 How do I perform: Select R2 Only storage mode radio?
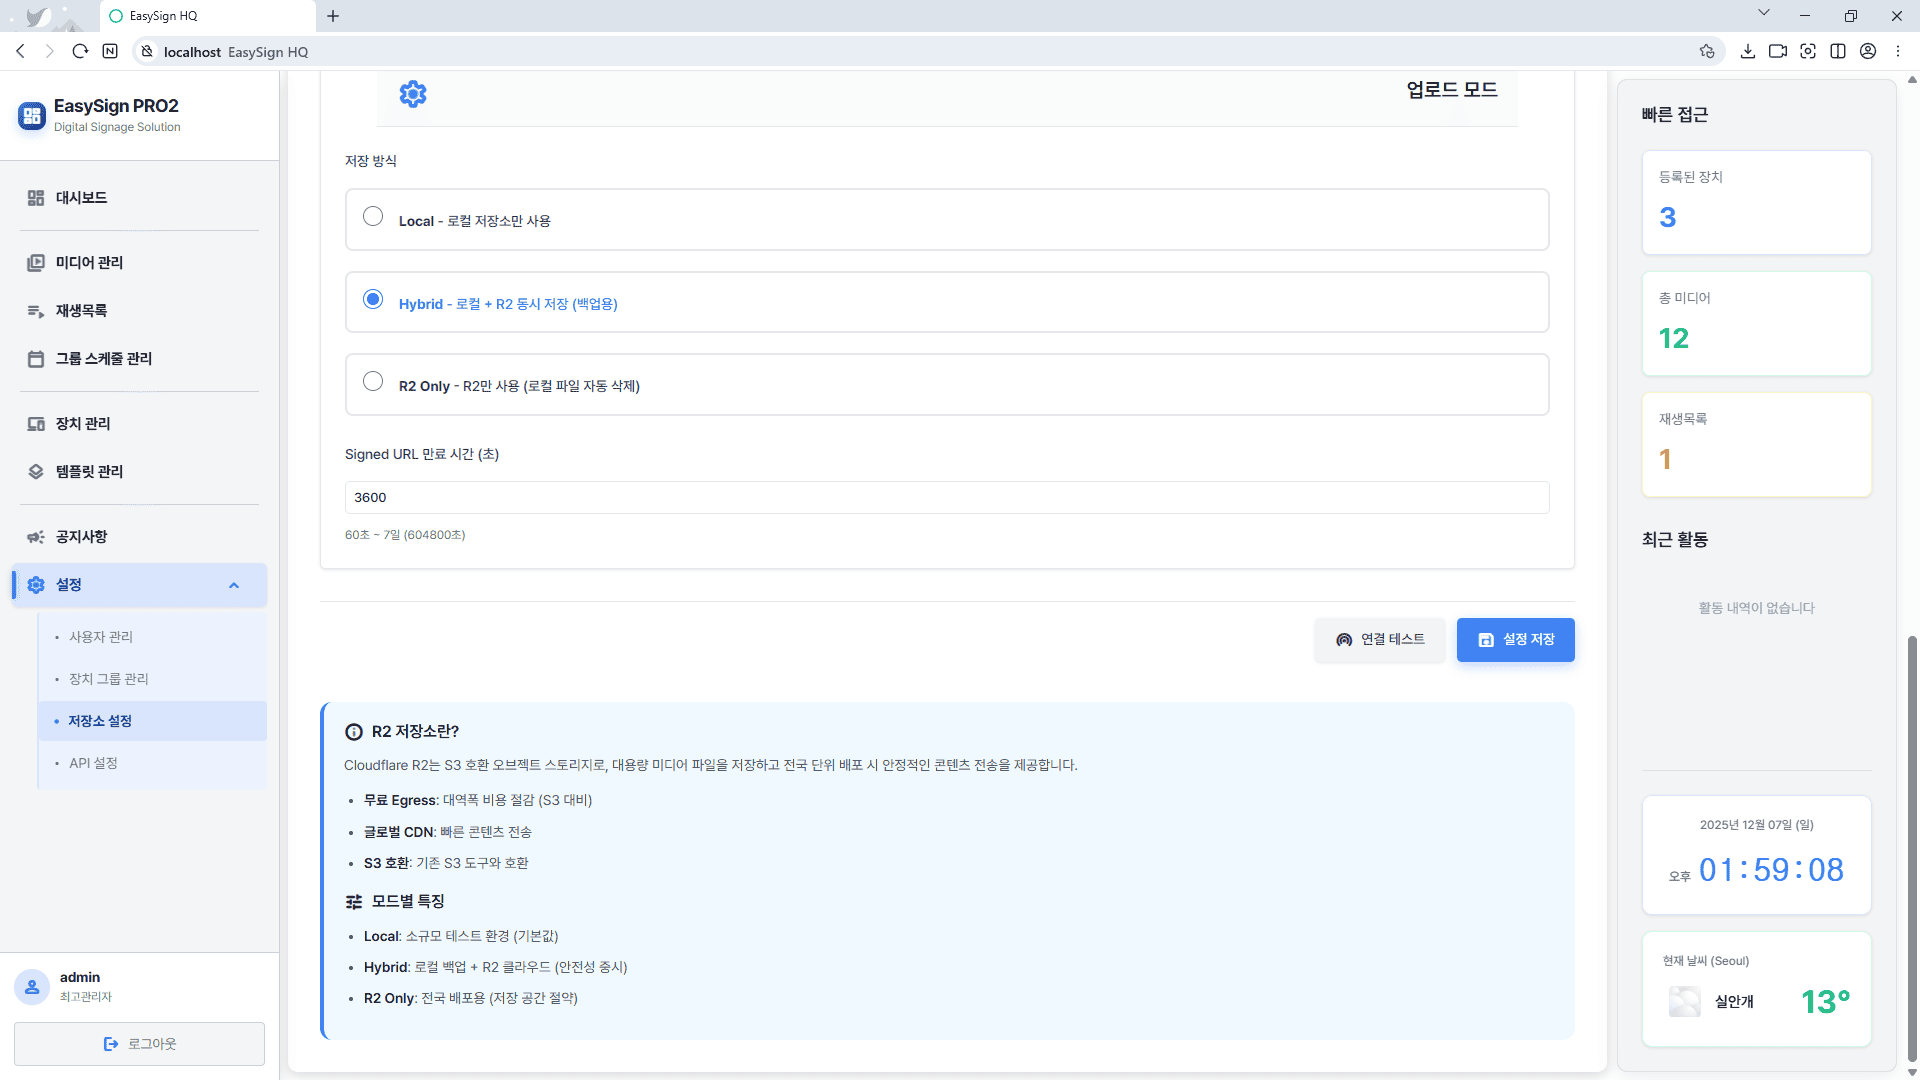373,382
